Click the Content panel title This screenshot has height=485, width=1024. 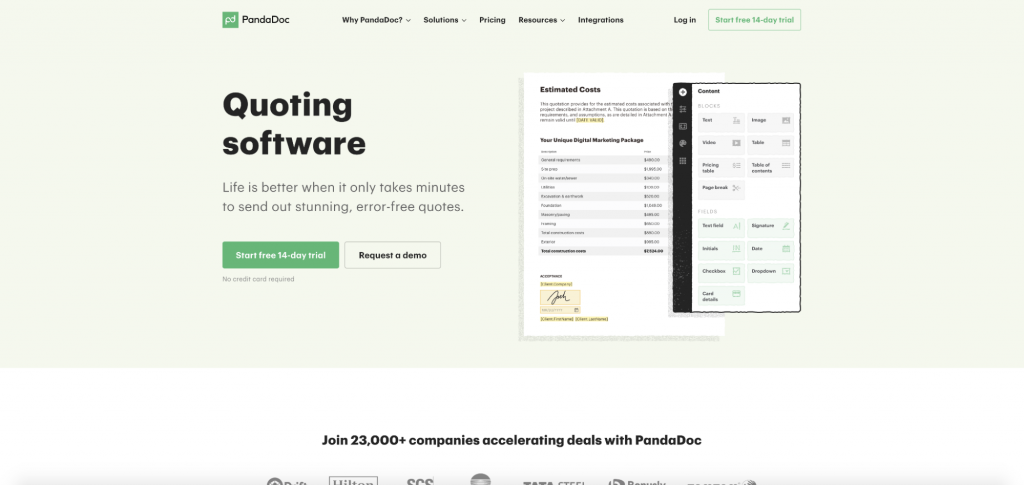(x=709, y=91)
